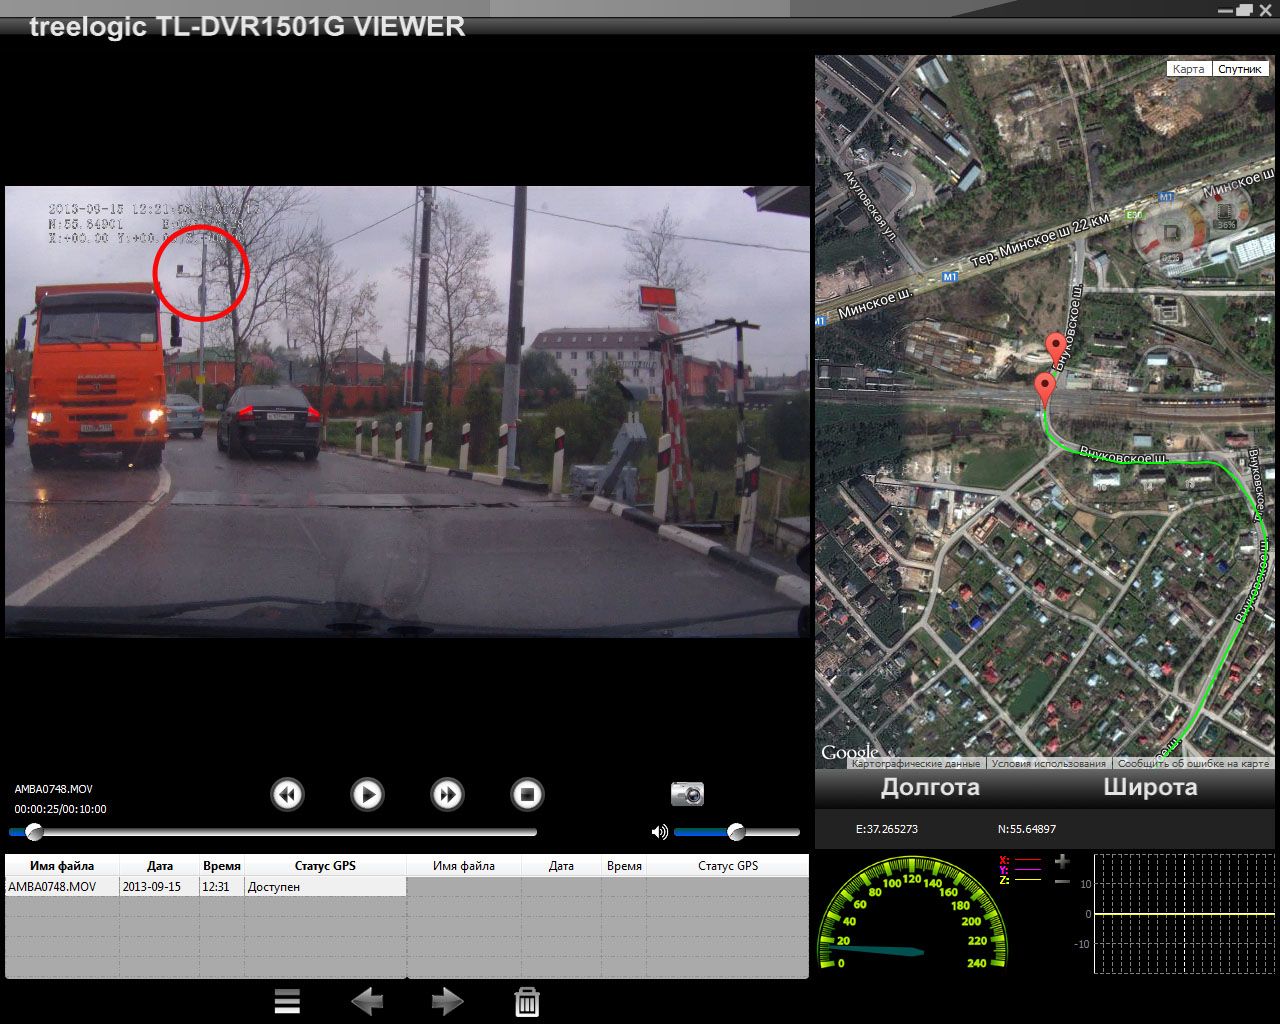Select the AMBA0748.MOV file row

tap(206, 887)
